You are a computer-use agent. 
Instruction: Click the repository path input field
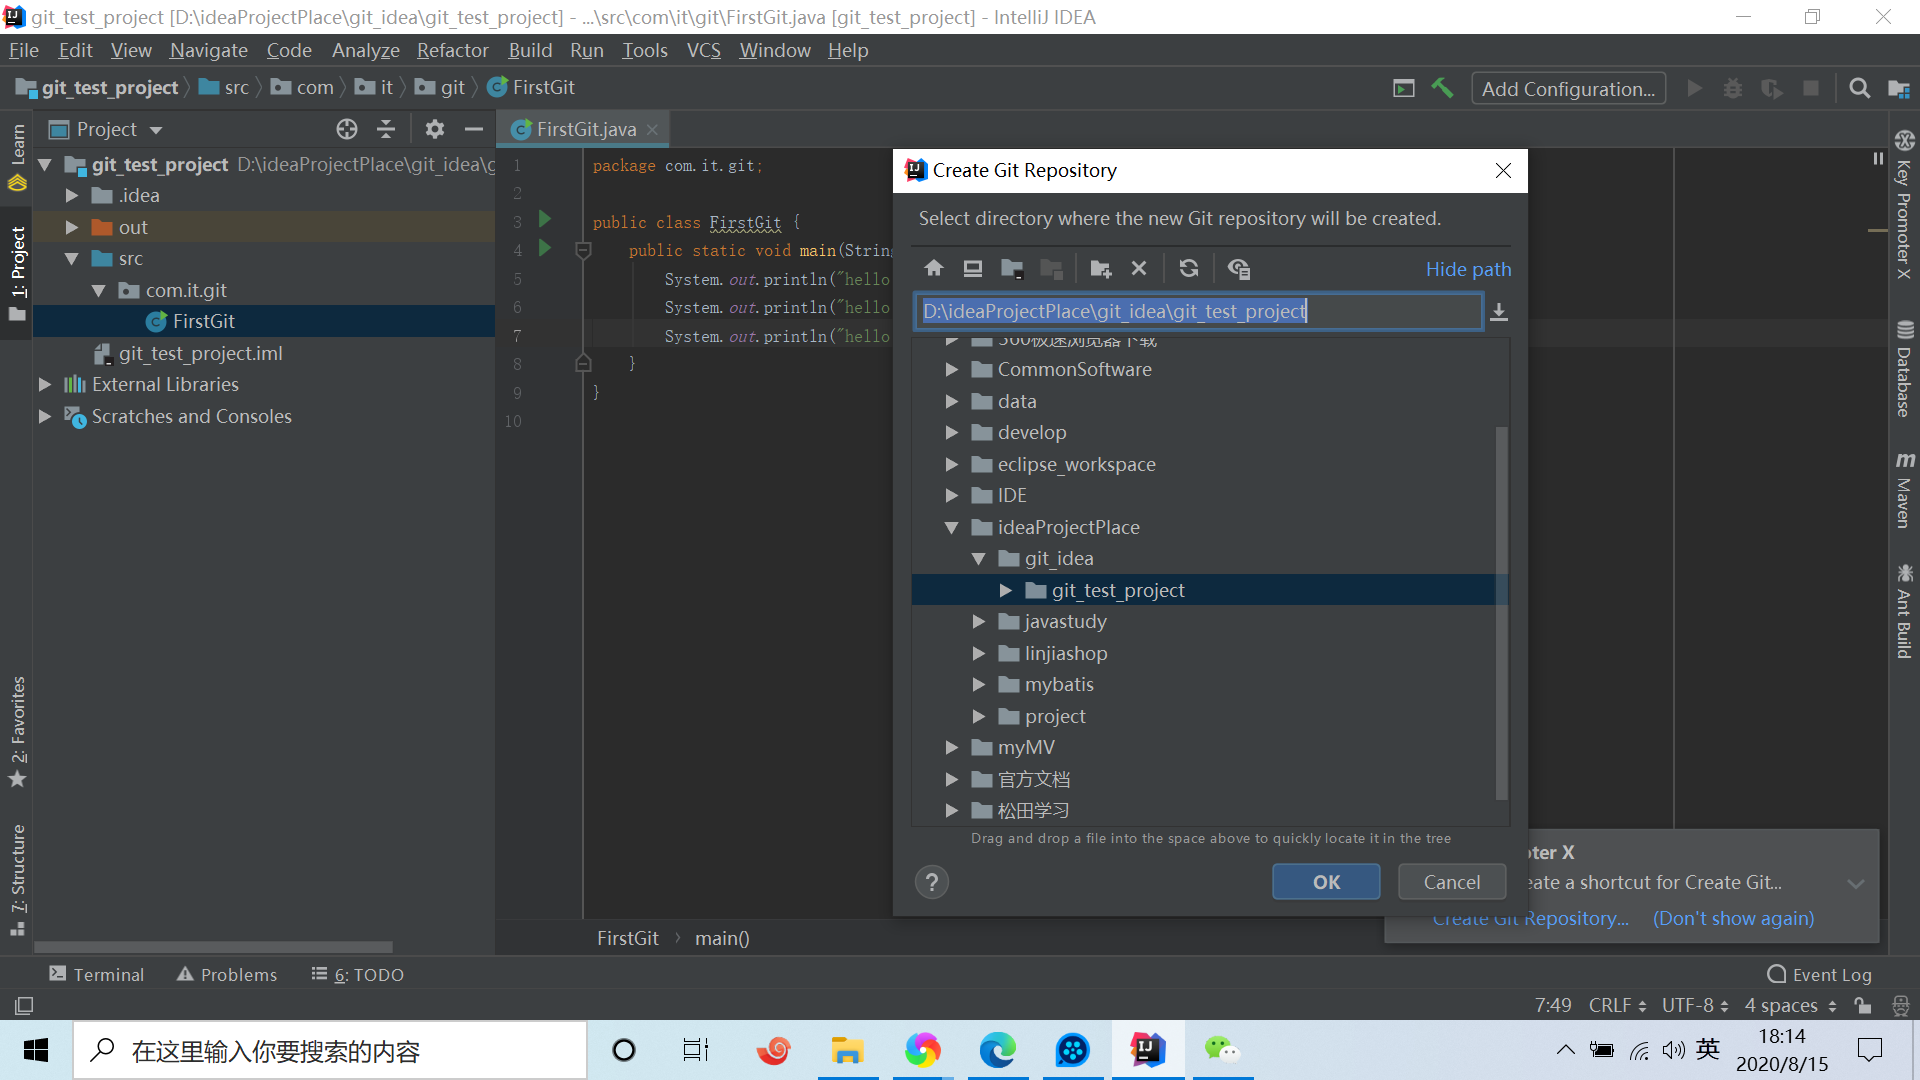point(1198,311)
